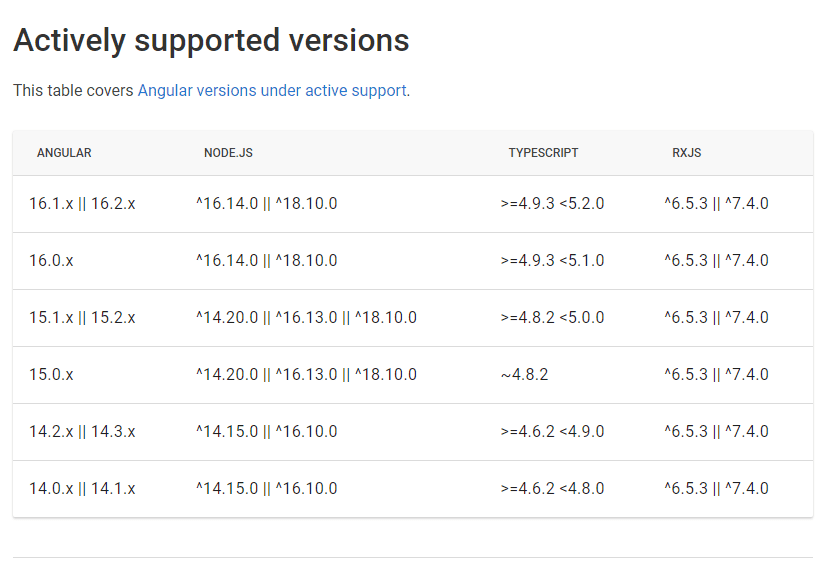This screenshot has width=827, height=572.
Task: Select the 15.0.x Angular version cell
Action: [x=51, y=375]
